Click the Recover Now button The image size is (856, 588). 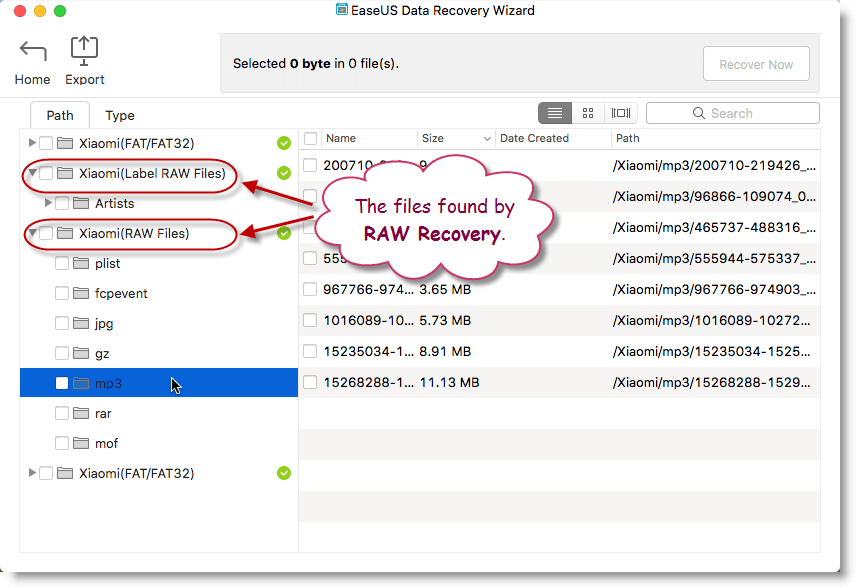click(x=756, y=64)
